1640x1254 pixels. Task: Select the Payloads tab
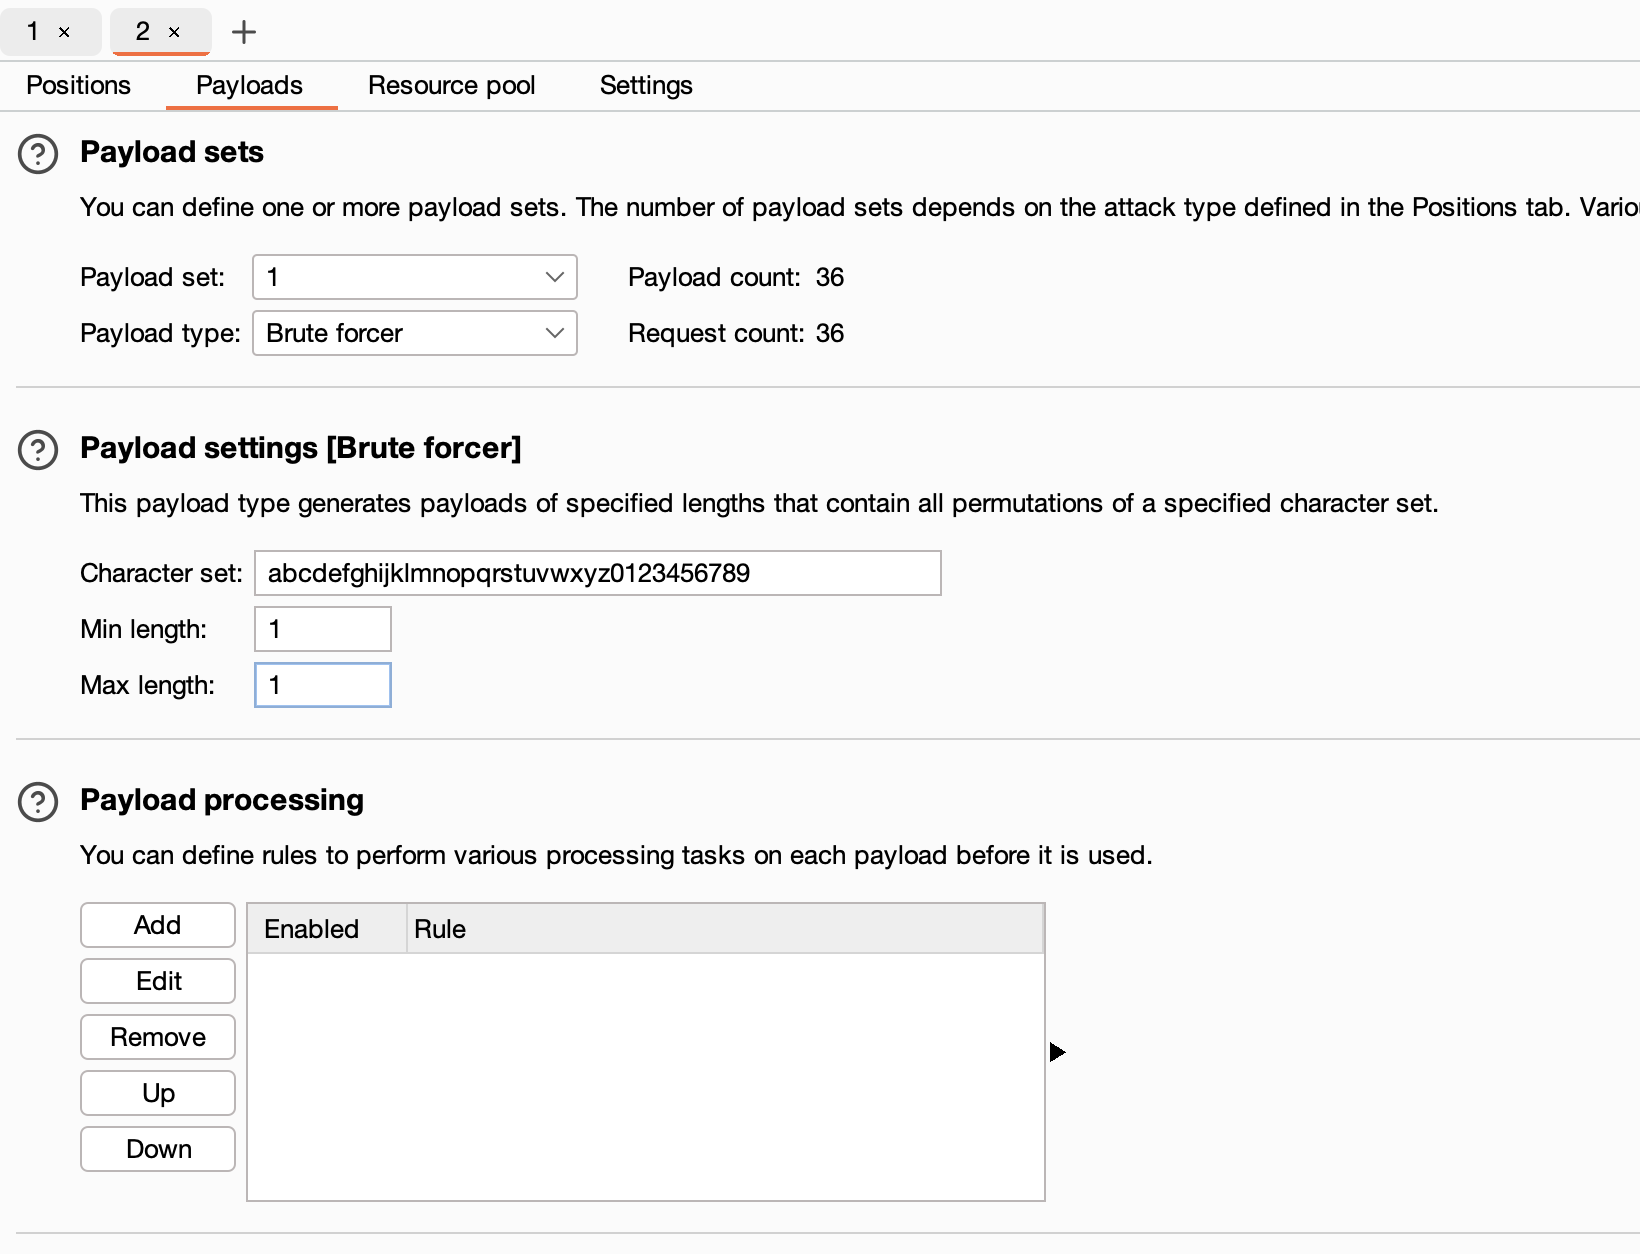249,85
